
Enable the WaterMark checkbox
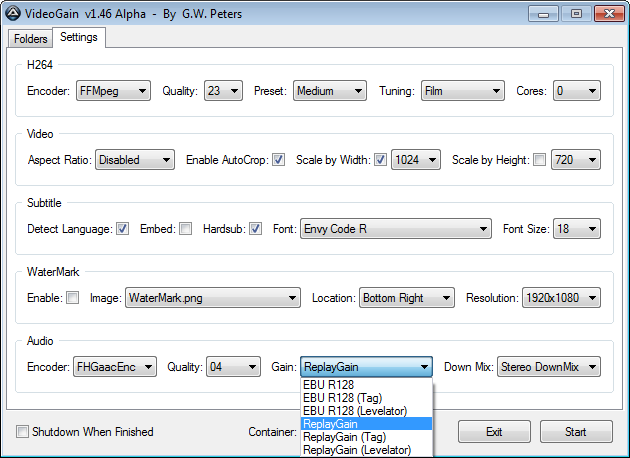click(72, 297)
